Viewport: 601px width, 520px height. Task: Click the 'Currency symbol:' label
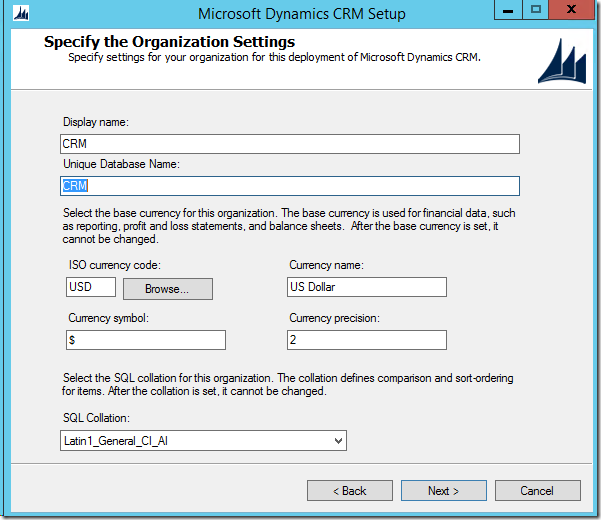pyautogui.click(x=108, y=318)
